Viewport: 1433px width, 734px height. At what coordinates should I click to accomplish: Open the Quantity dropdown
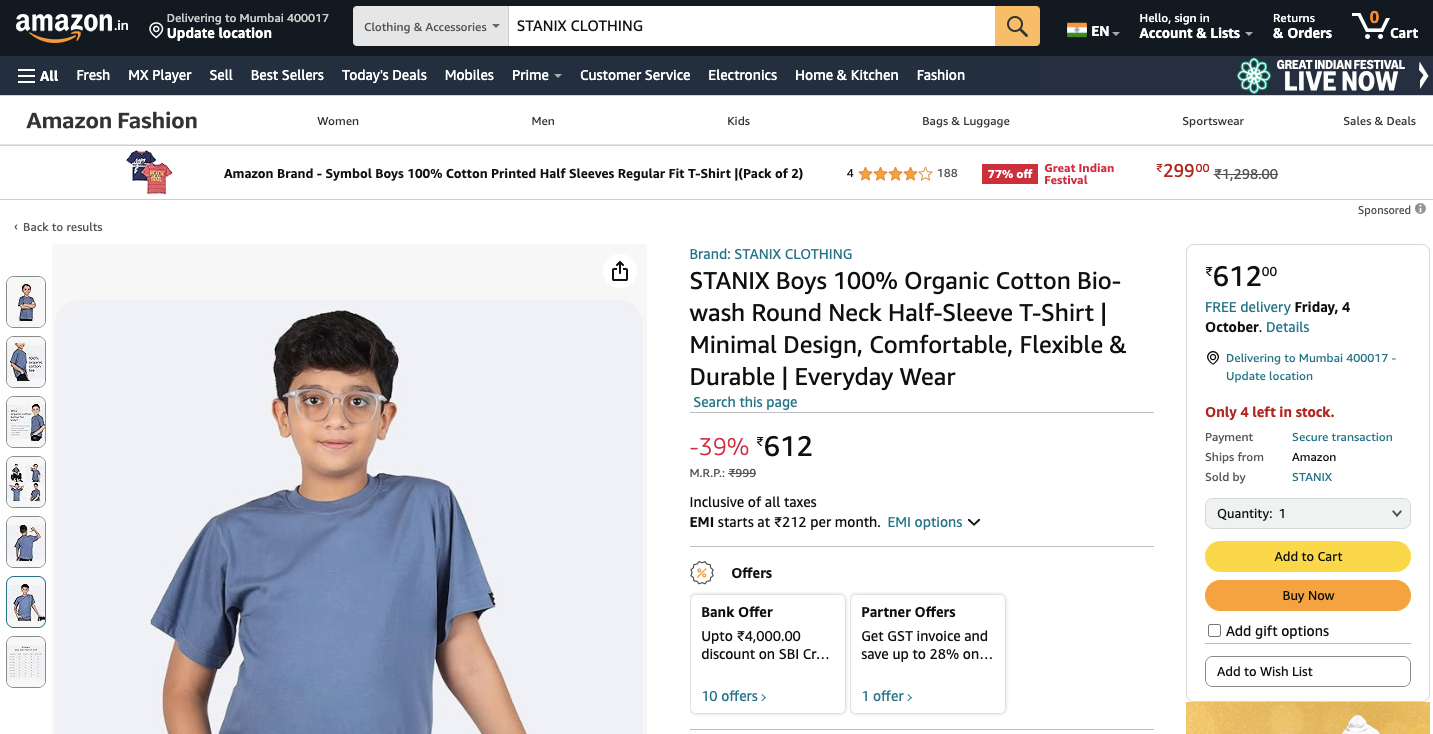[x=1307, y=513]
